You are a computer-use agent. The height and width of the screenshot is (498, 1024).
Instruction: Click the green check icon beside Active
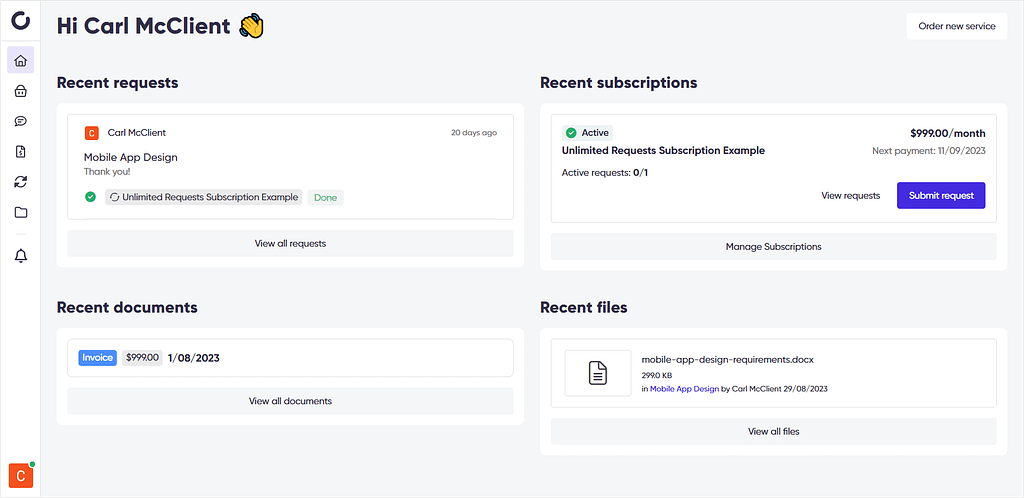[571, 132]
